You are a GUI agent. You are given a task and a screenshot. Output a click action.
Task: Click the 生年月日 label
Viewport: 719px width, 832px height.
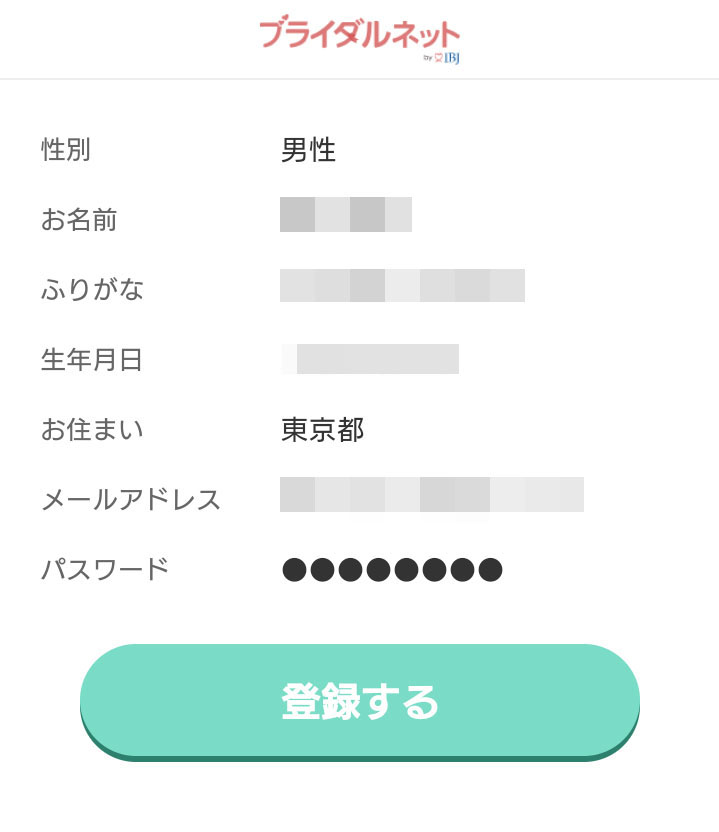[92, 360]
